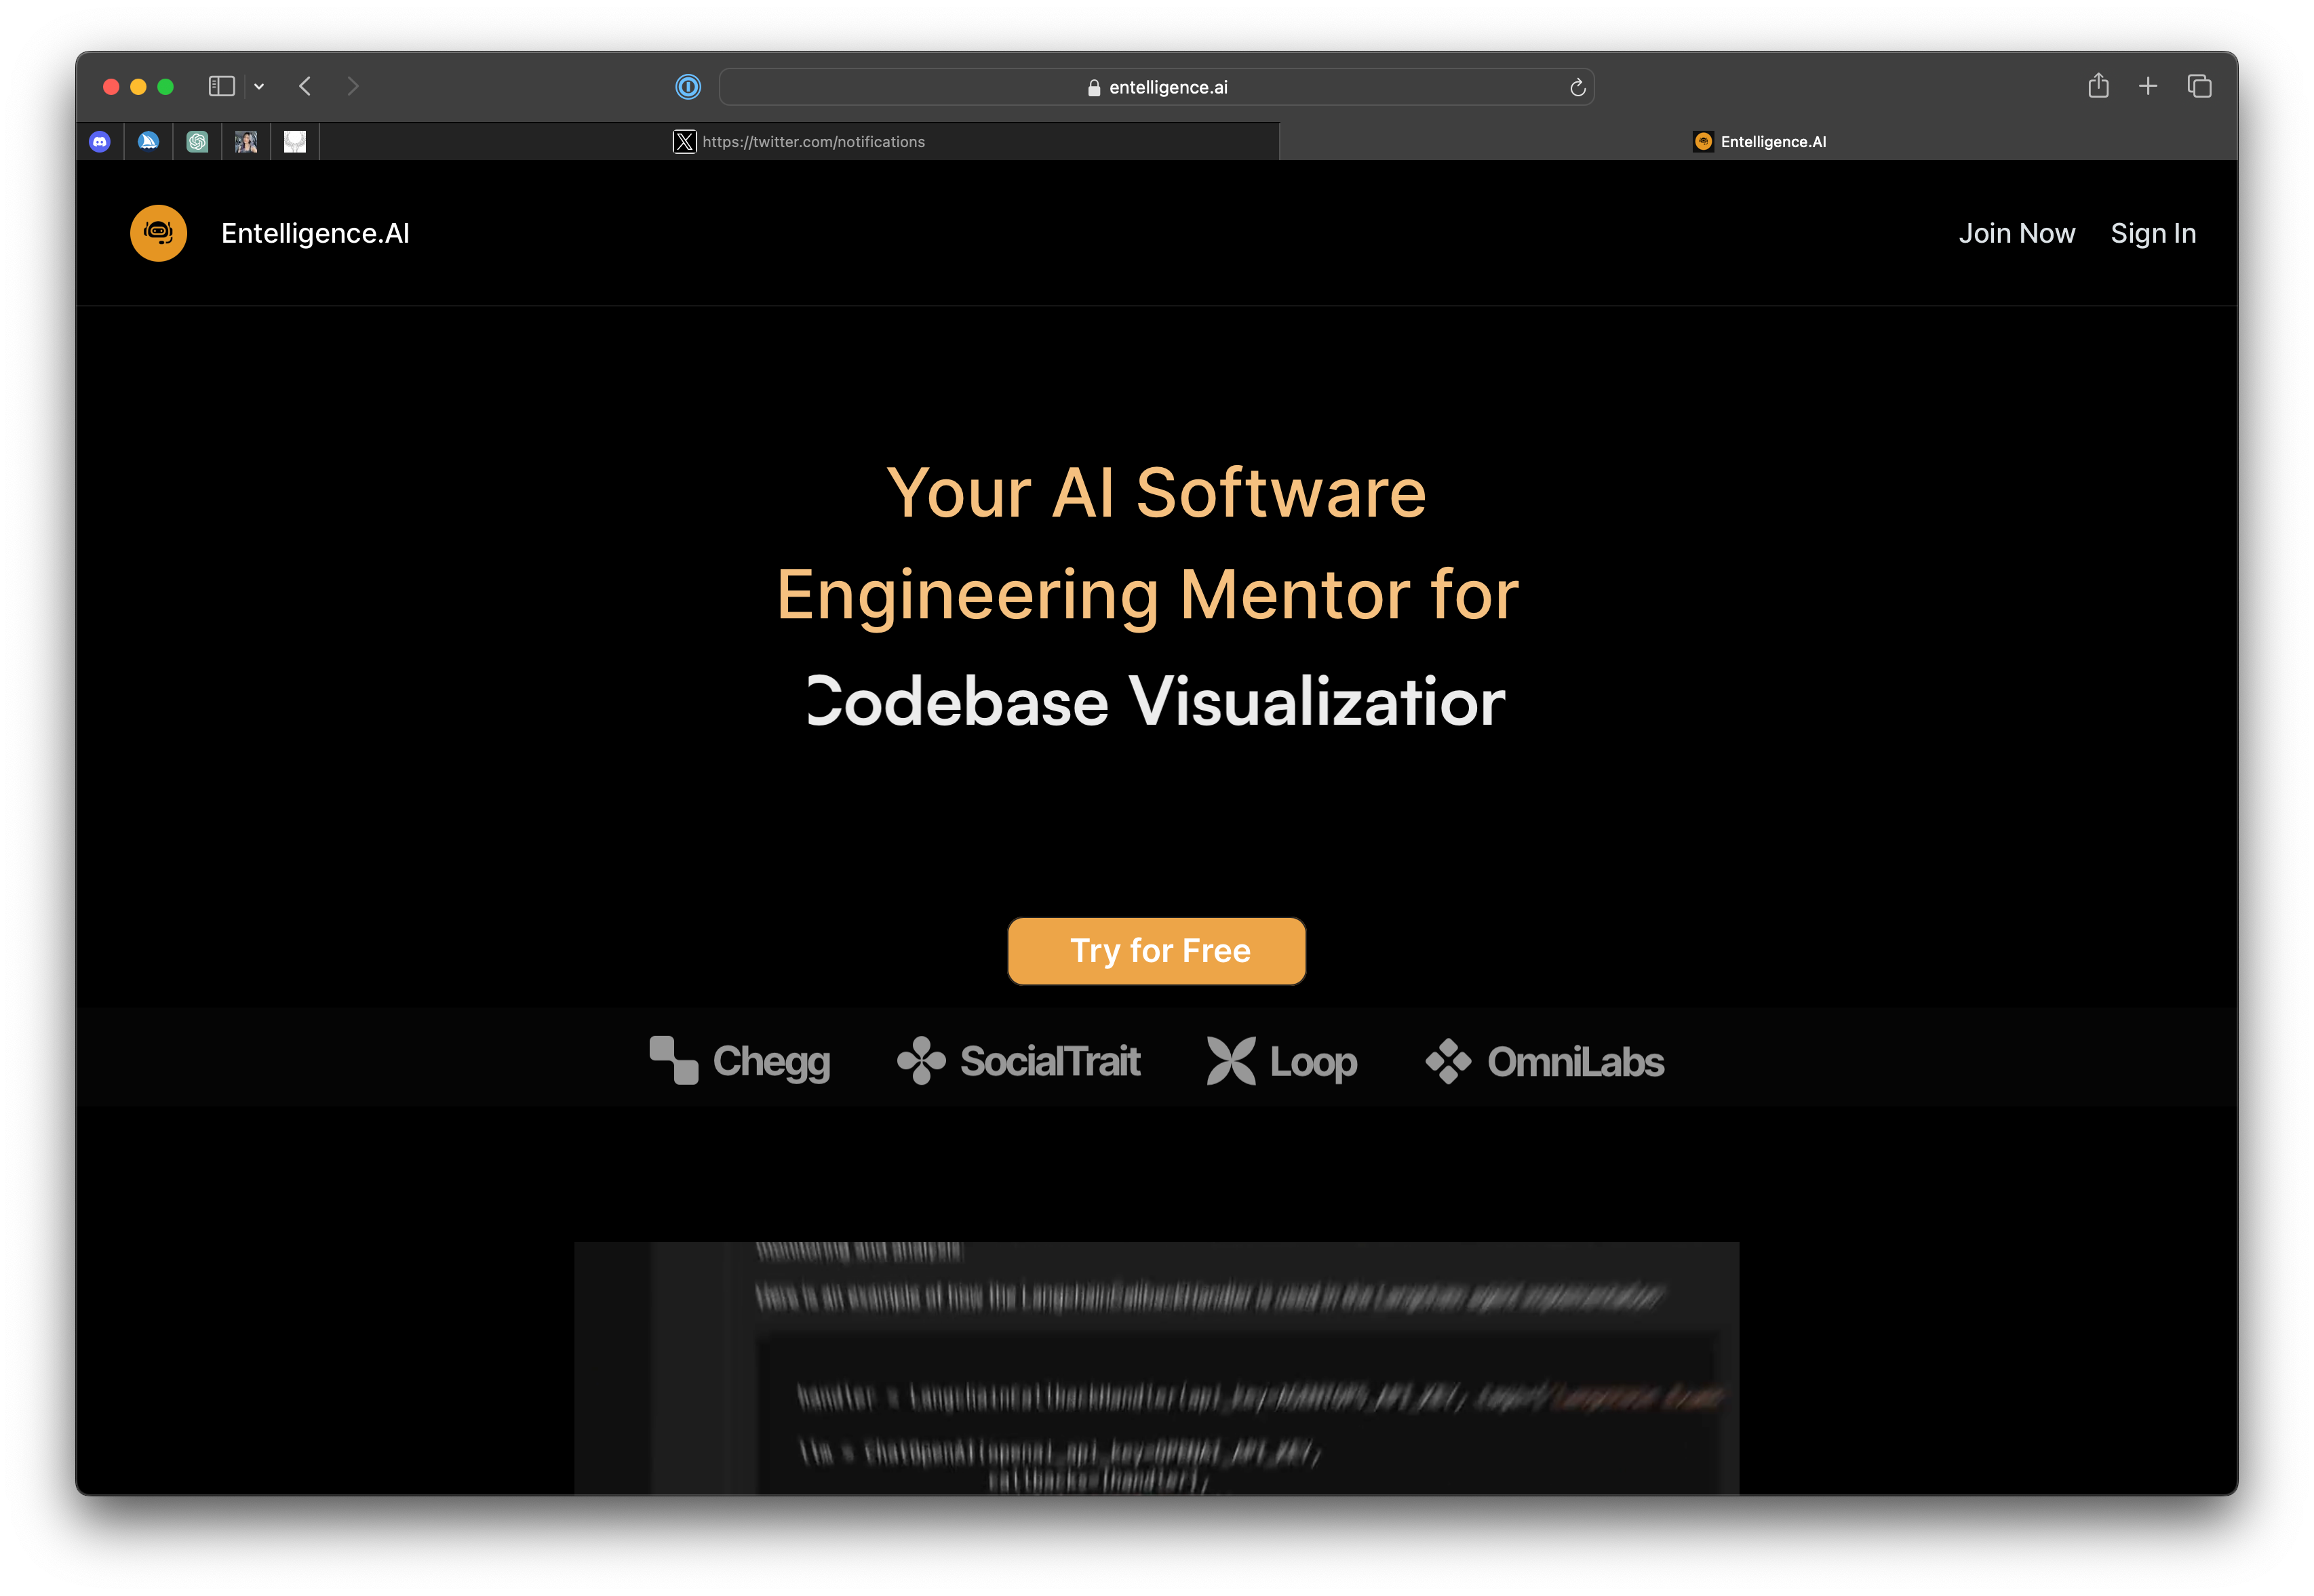Click the Join Now link
This screenshot has height=1596, width=2314.
click(2016, 233)
